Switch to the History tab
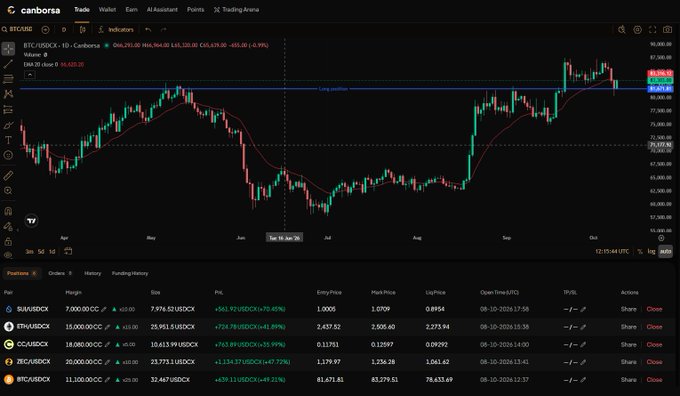Screen dimensions: 680x396 92,273
